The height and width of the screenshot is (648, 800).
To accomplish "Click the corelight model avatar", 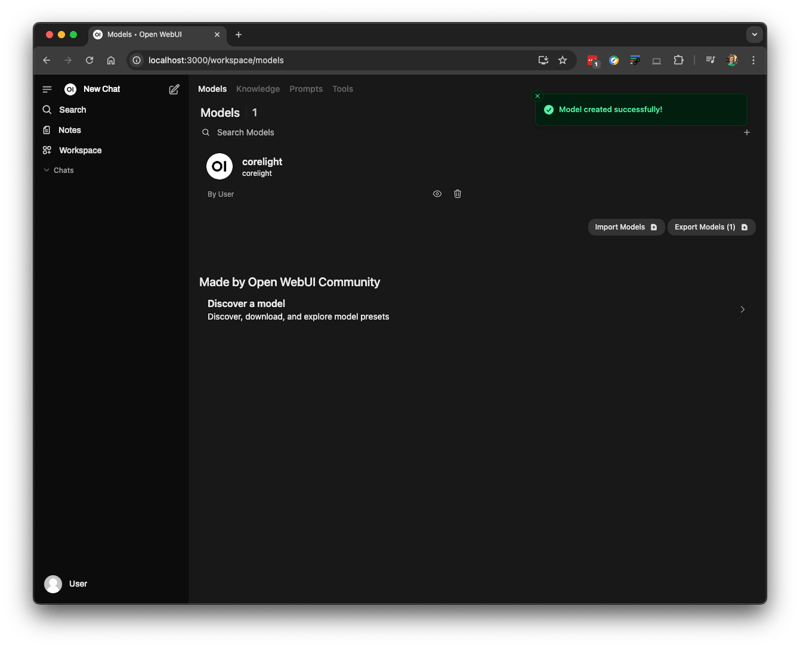I will pyautogui.click(x=219, y=166).
